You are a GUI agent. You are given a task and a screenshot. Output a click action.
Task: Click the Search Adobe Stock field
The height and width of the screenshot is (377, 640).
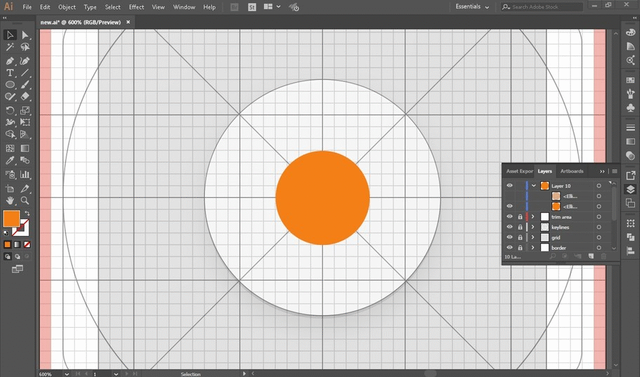tap(542, 7)
